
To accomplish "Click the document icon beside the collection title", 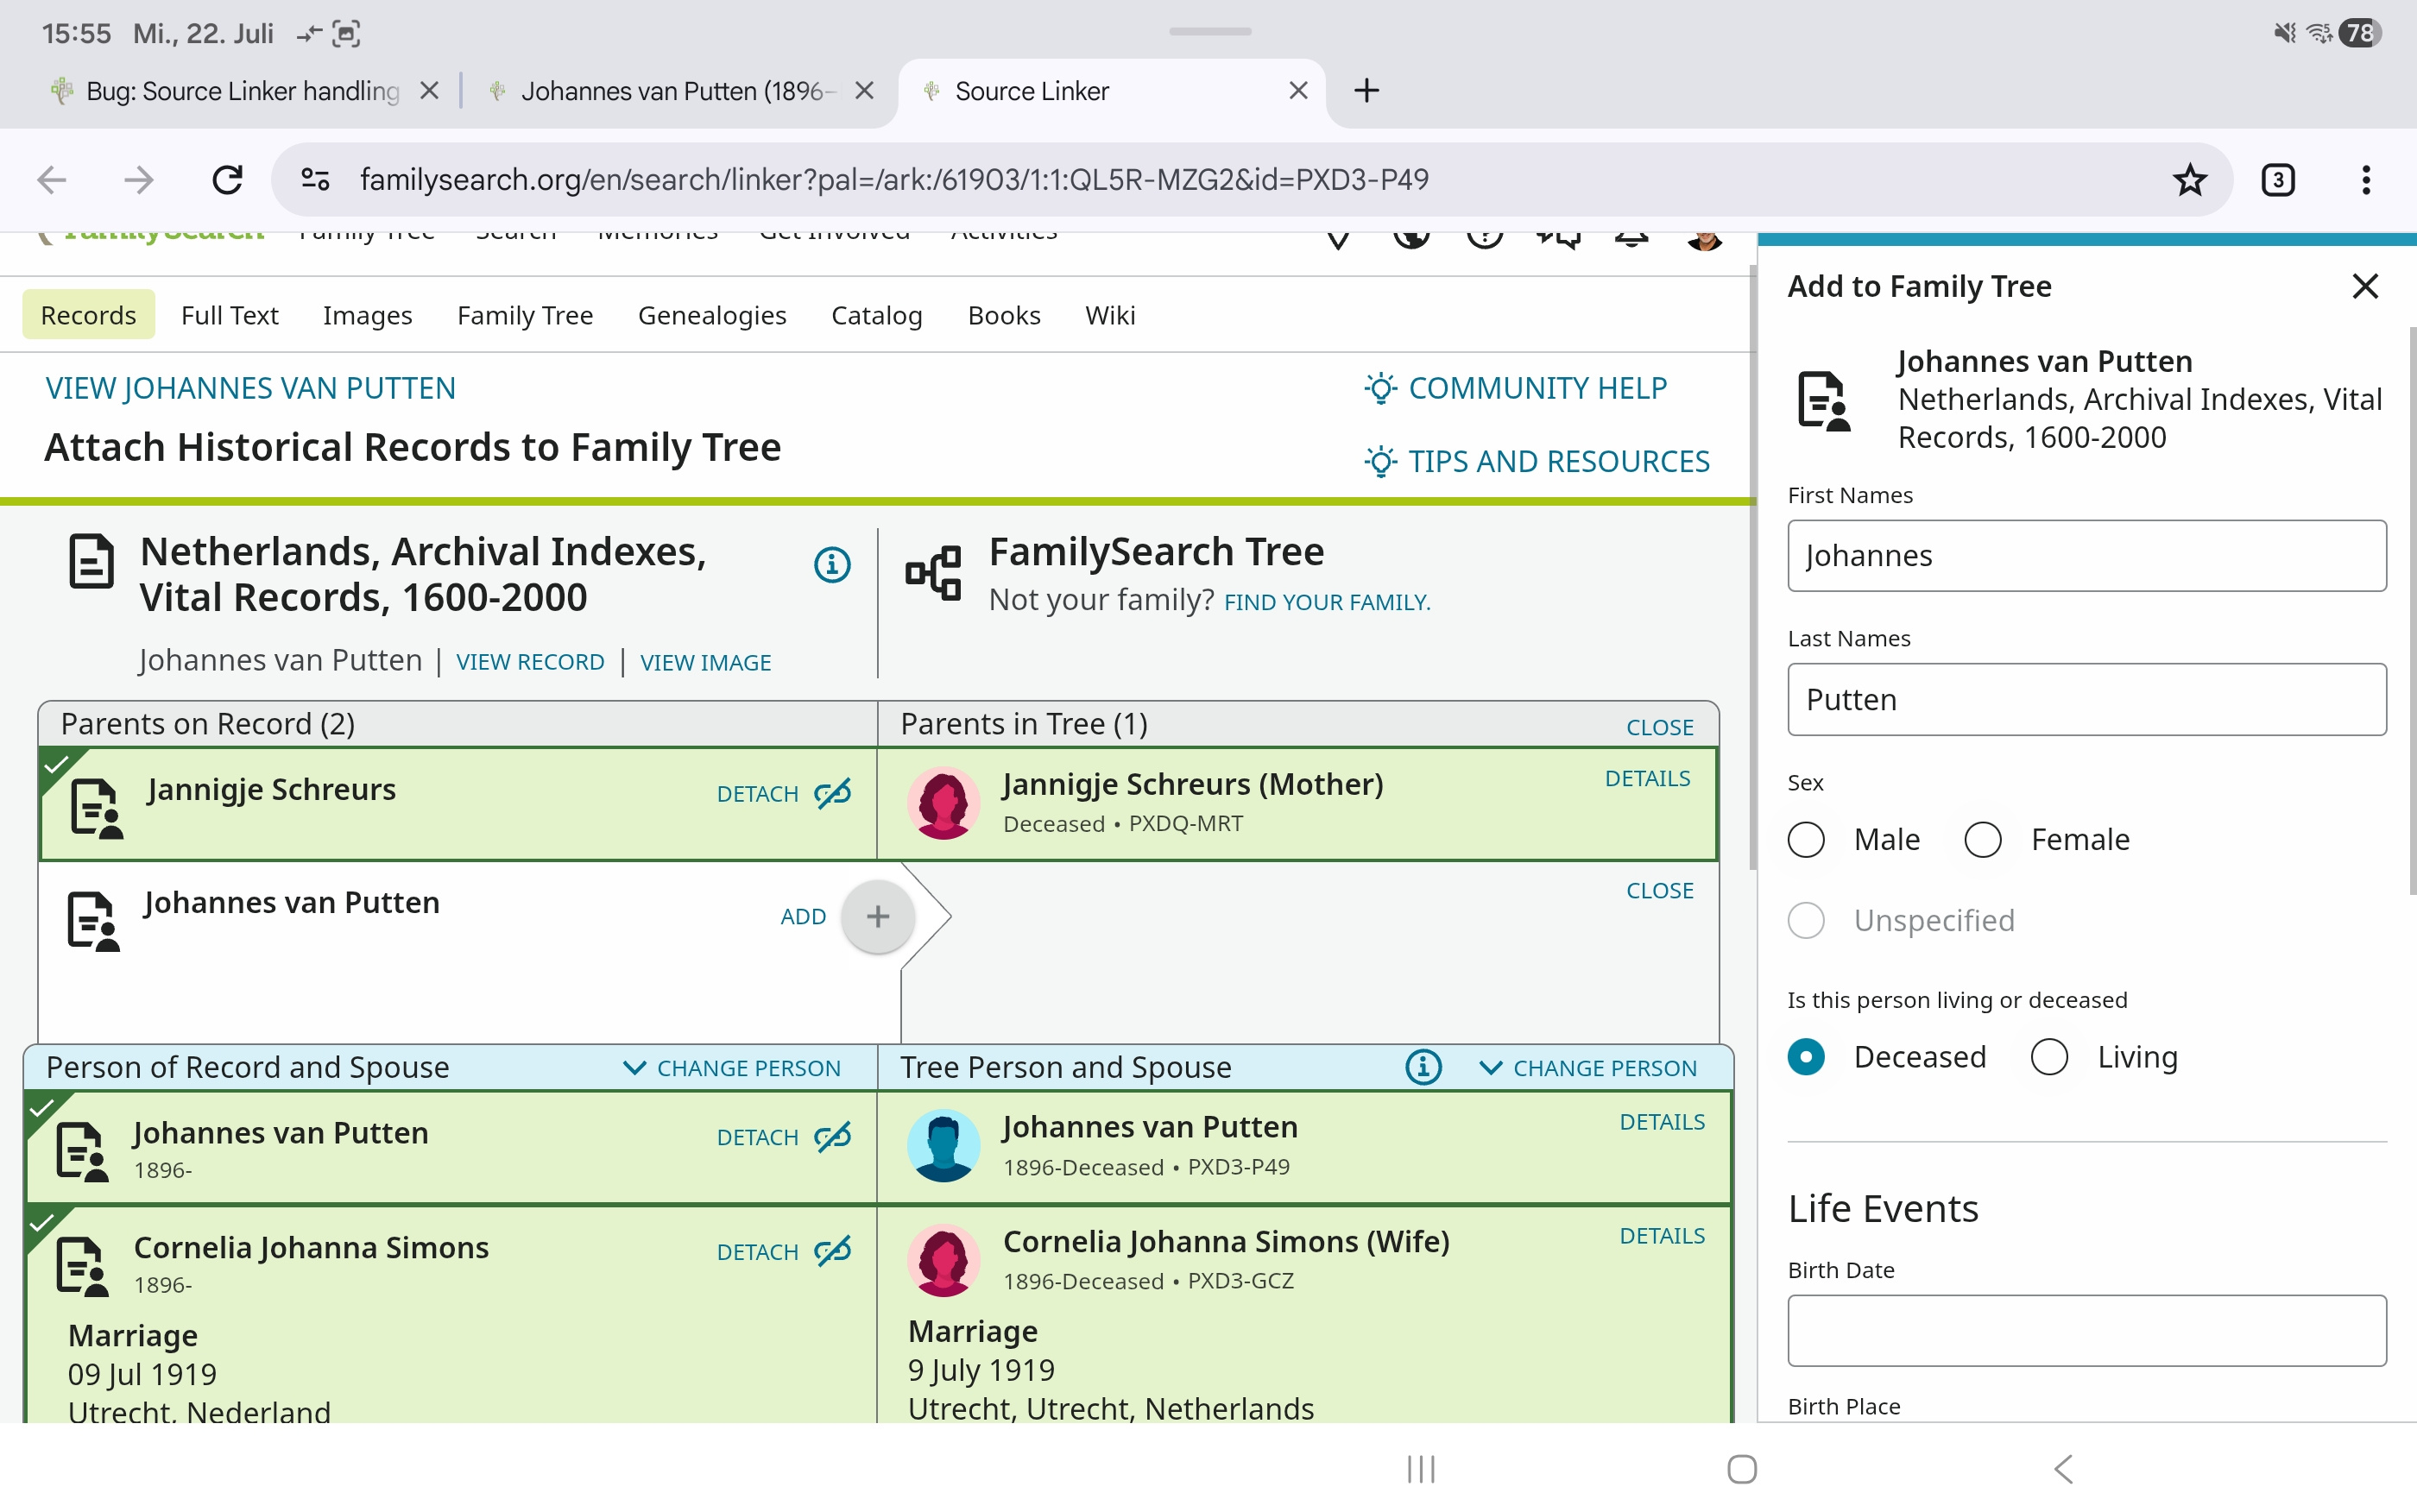I will [91, 561].
